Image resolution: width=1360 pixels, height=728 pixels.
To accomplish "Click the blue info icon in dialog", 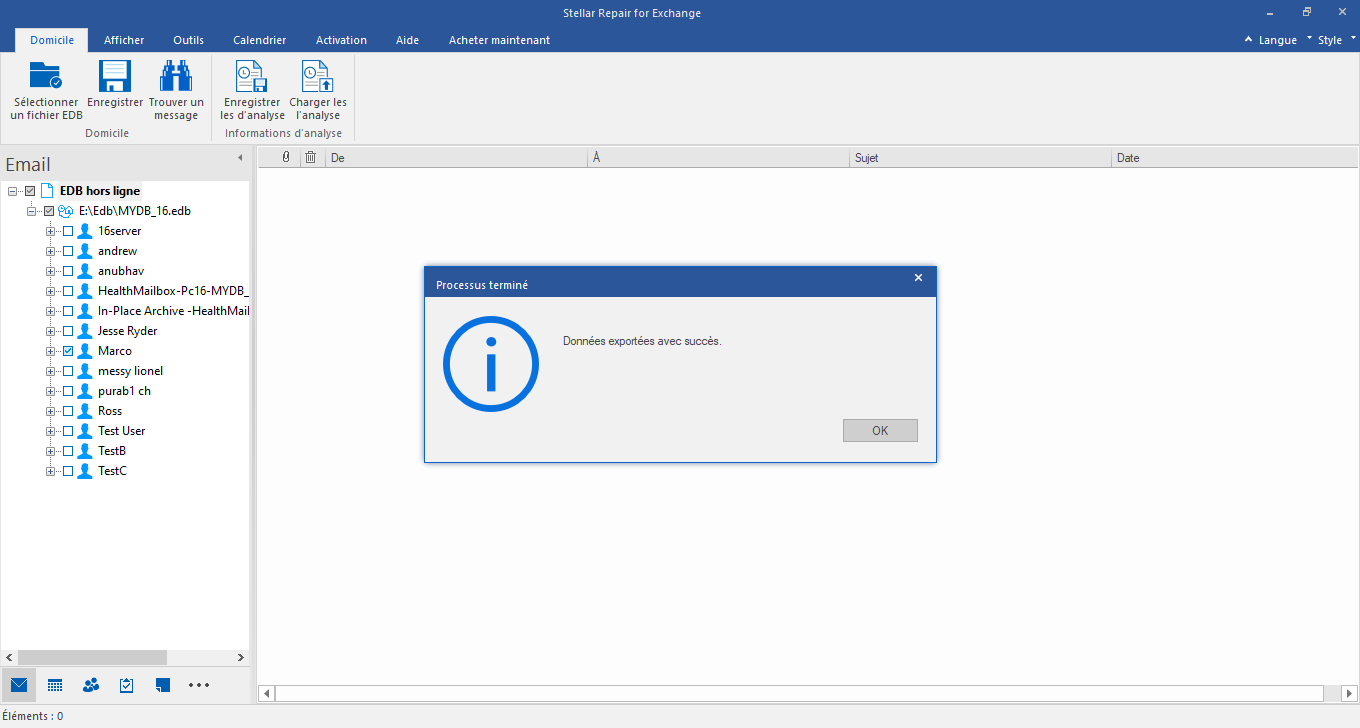I will (491, 364).
